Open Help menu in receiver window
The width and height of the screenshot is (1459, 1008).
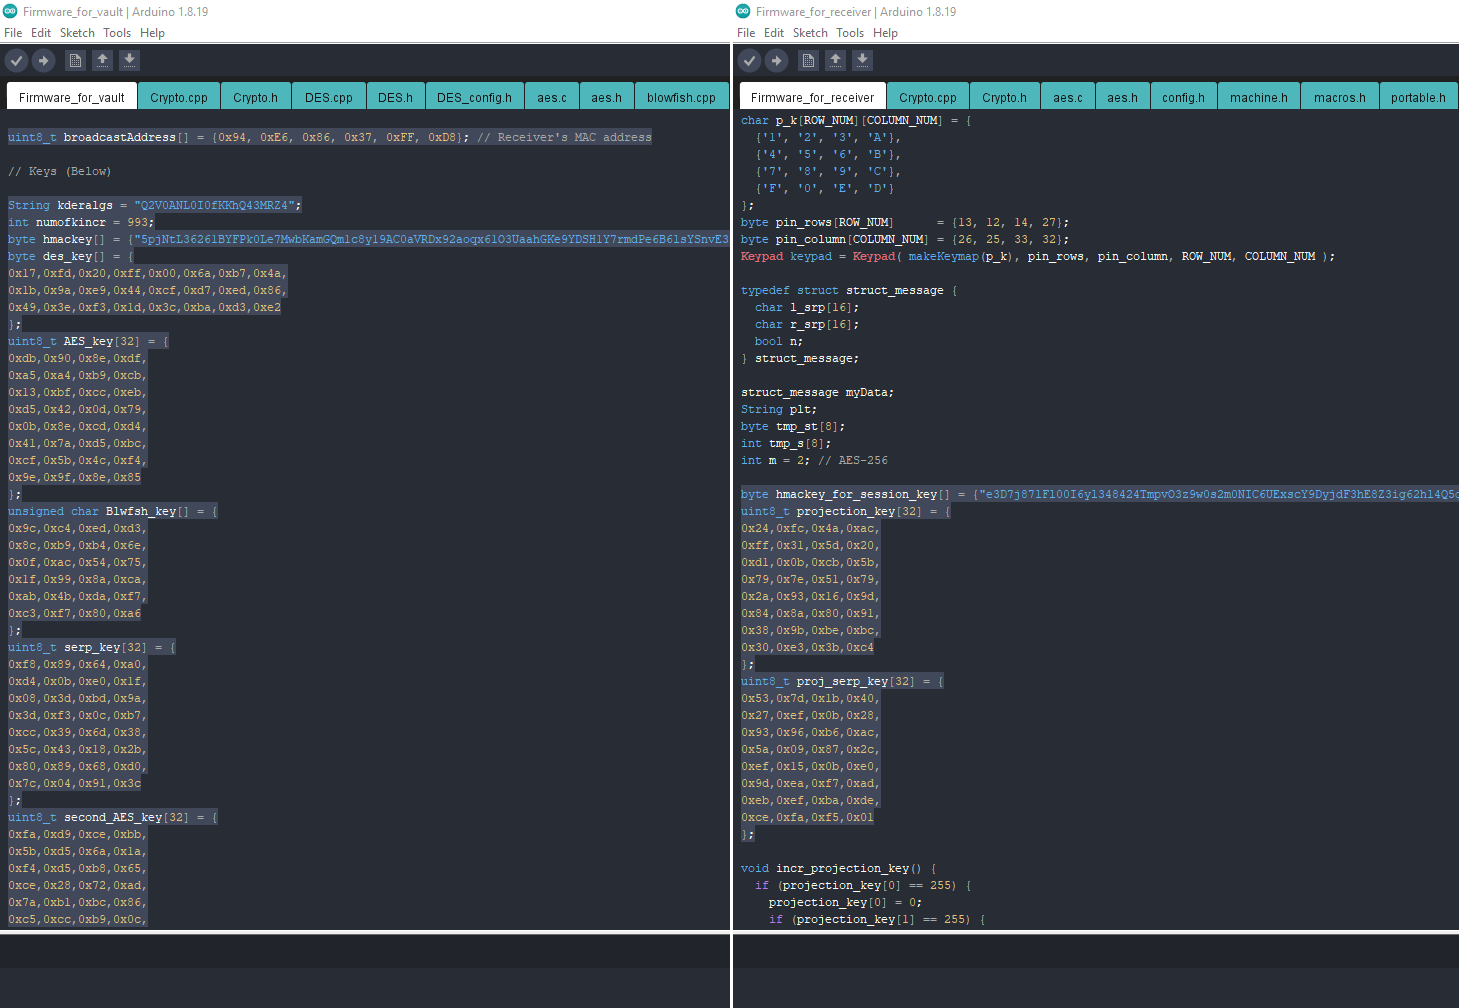885,33
